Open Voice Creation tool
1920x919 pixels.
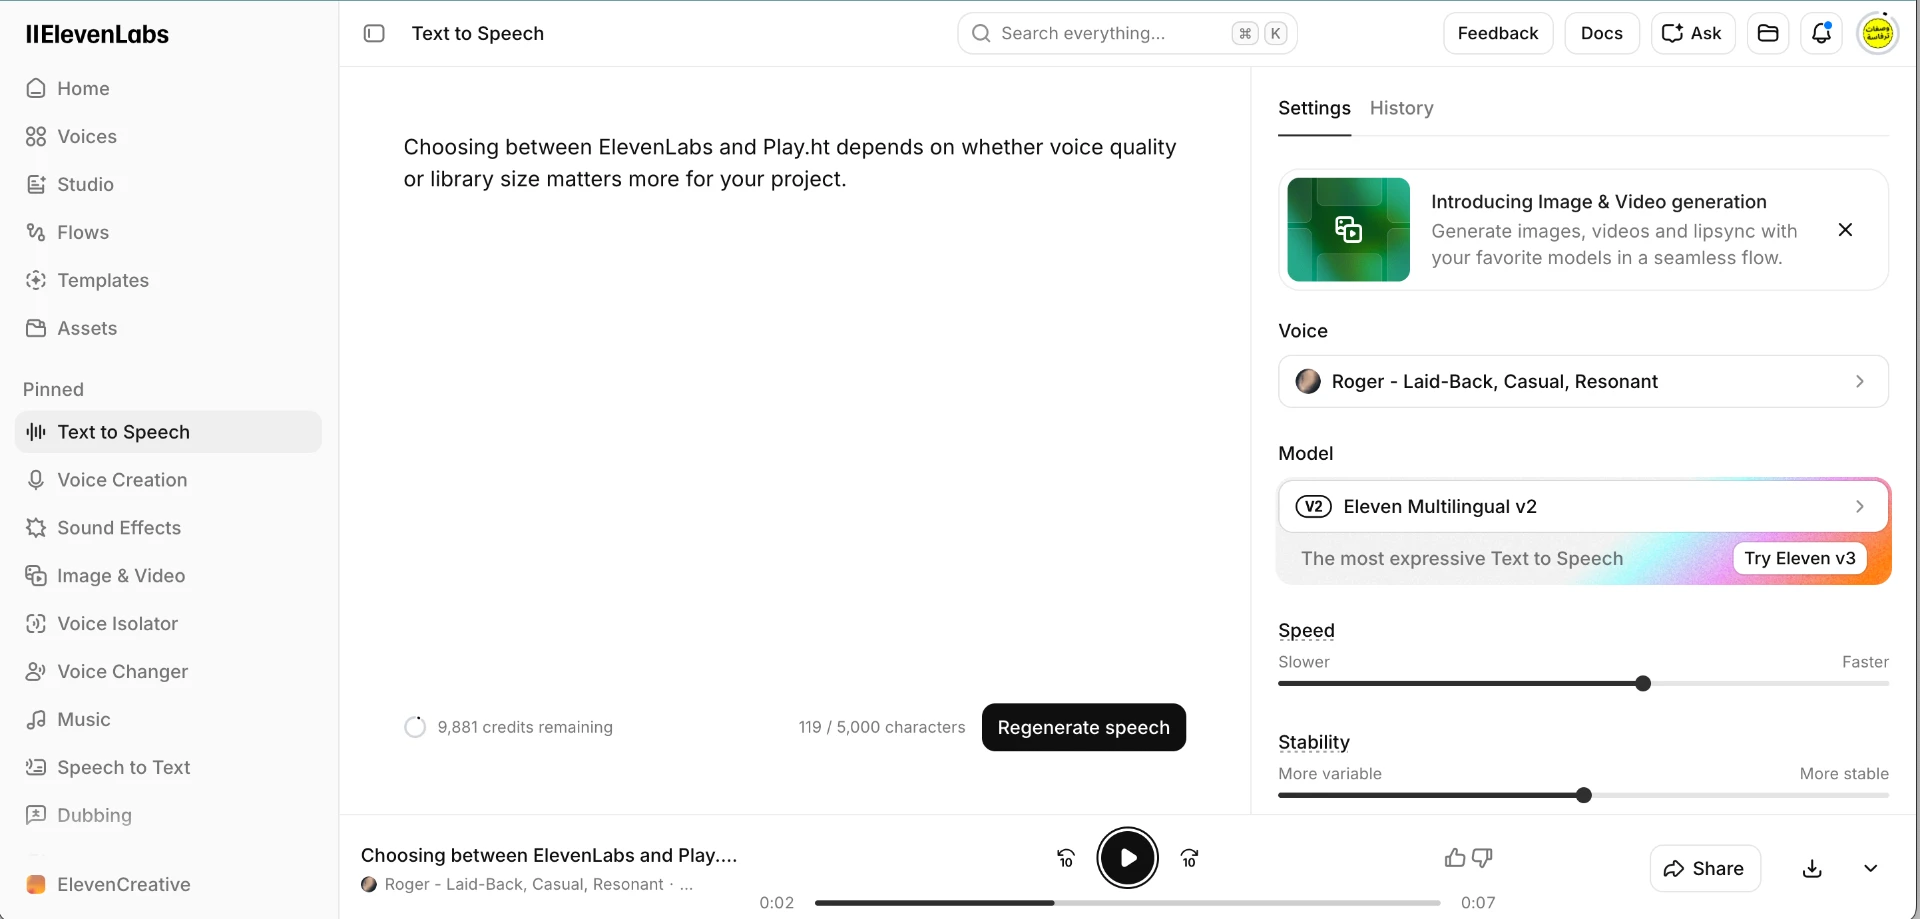pyautogui.click(x=168, y=480)
